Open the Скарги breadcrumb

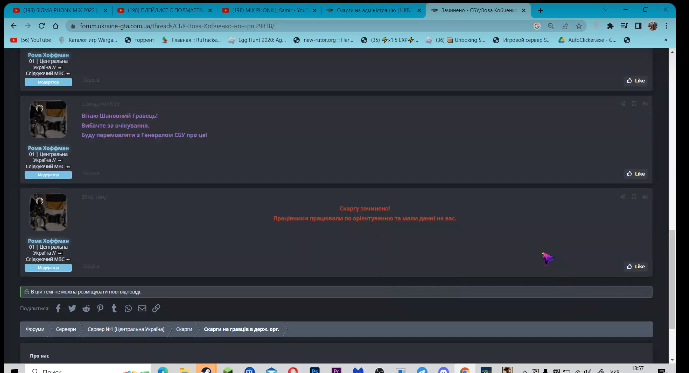pyautogui.click(x=184, y=329)
